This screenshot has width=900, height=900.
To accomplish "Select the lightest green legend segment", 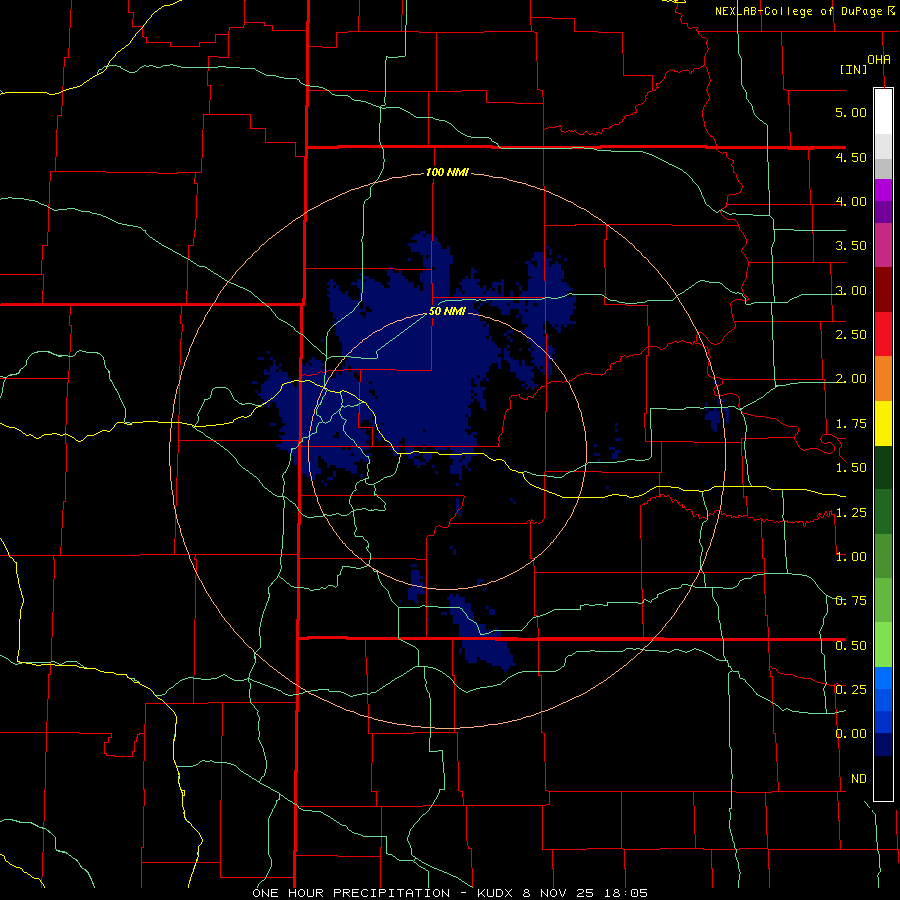I will tap(883, 645).
